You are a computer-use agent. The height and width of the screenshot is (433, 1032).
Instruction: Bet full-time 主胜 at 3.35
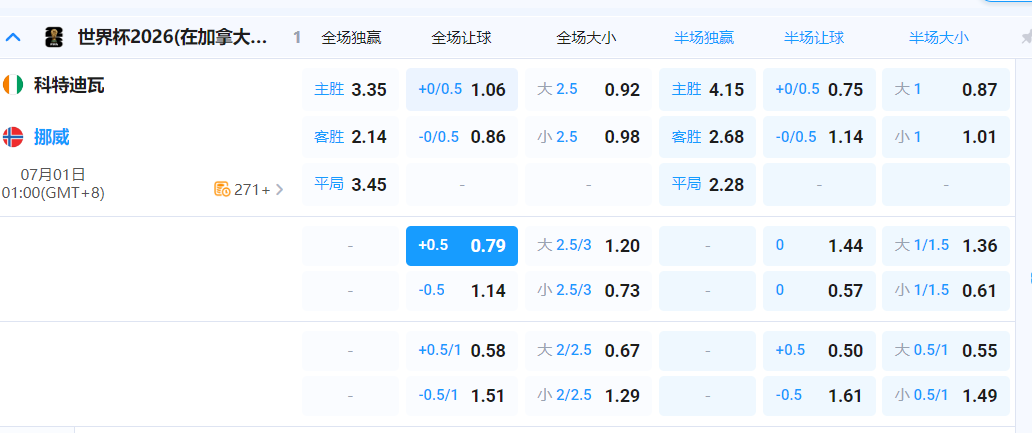[351, 89]
